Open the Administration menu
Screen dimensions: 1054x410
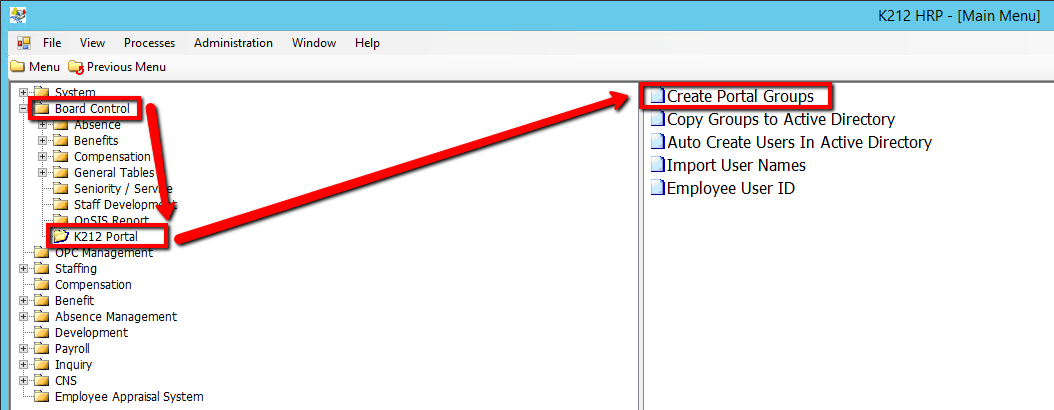(233, 43)
